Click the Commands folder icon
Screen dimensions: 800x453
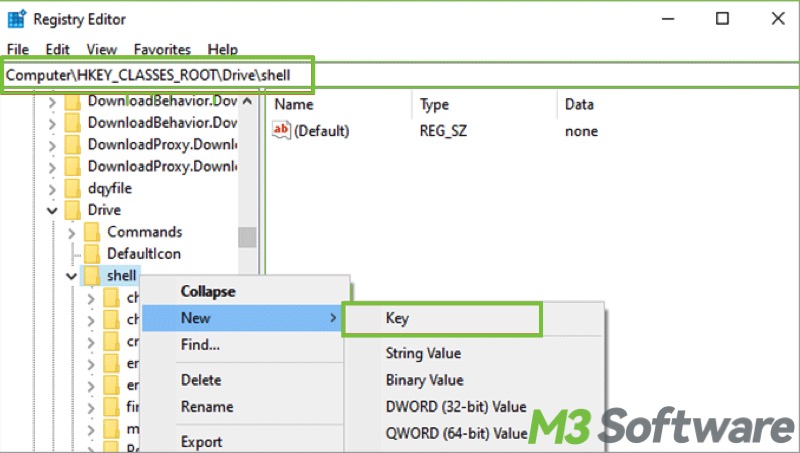[x=92, y=232]
